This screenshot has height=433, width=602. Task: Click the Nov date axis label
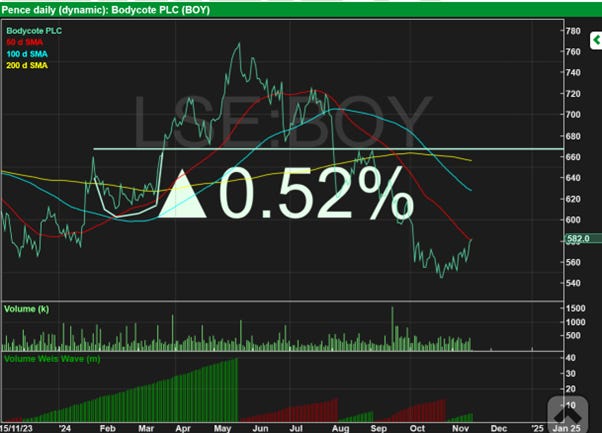461,428
